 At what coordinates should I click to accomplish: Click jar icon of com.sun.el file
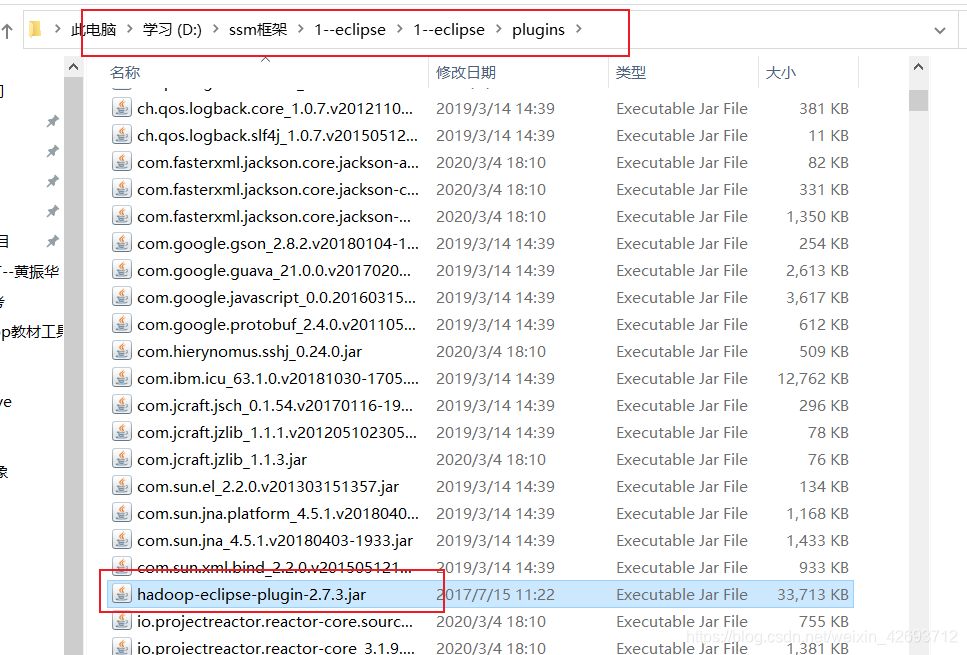coord(121,486)
